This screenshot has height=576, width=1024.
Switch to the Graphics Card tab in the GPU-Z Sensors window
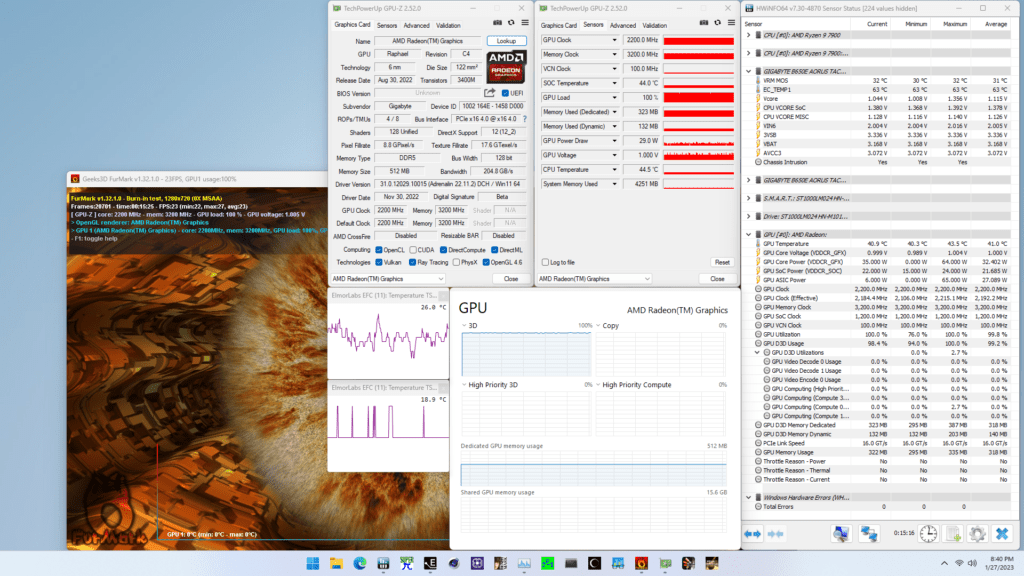558,25
